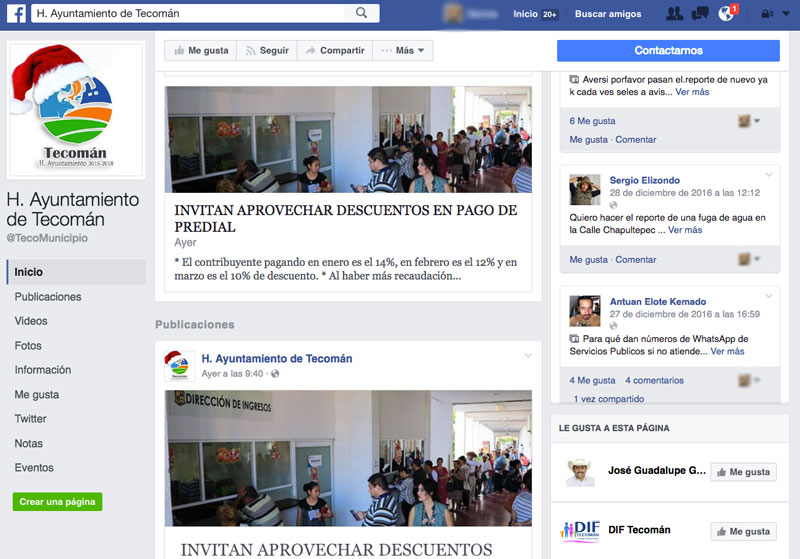Viewport: 800px width, 559px height.
Task: Open Buscar amigos link
Action: [x=608, y=14]
